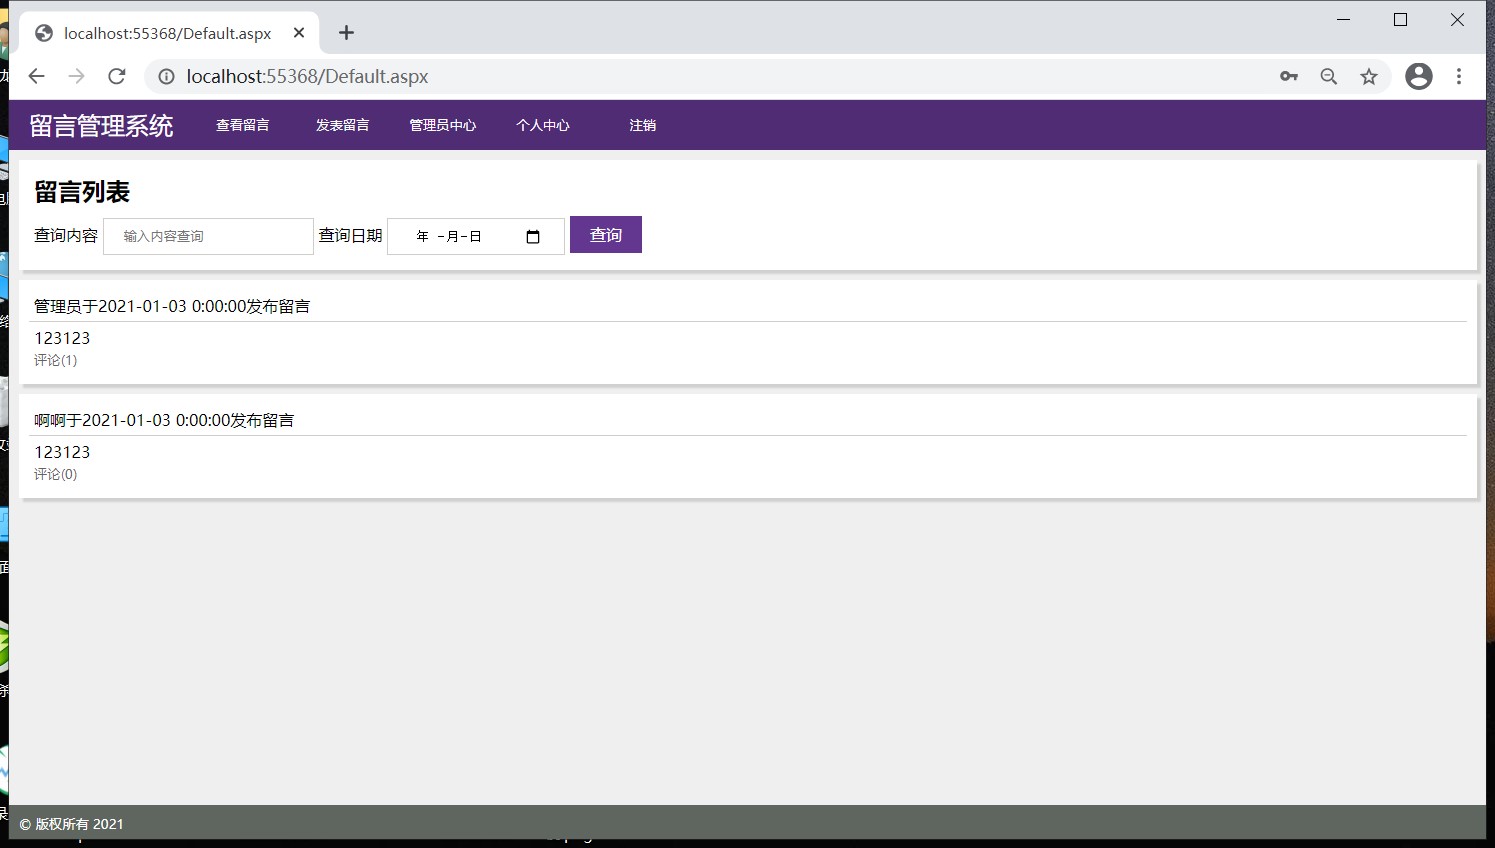This screenshot has width=1495, height=848.
Task: Bookmark this page with star icon
Action: pos(1369,76)
